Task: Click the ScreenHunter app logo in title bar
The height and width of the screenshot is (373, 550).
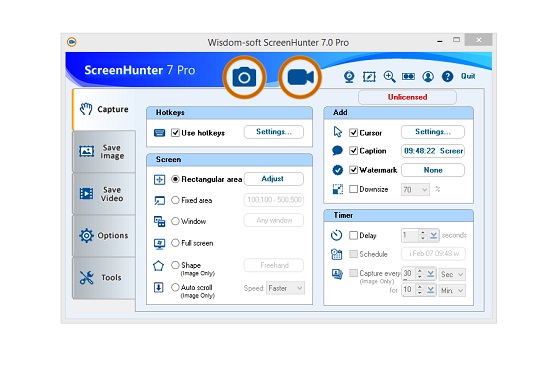Action: (72, 42)
